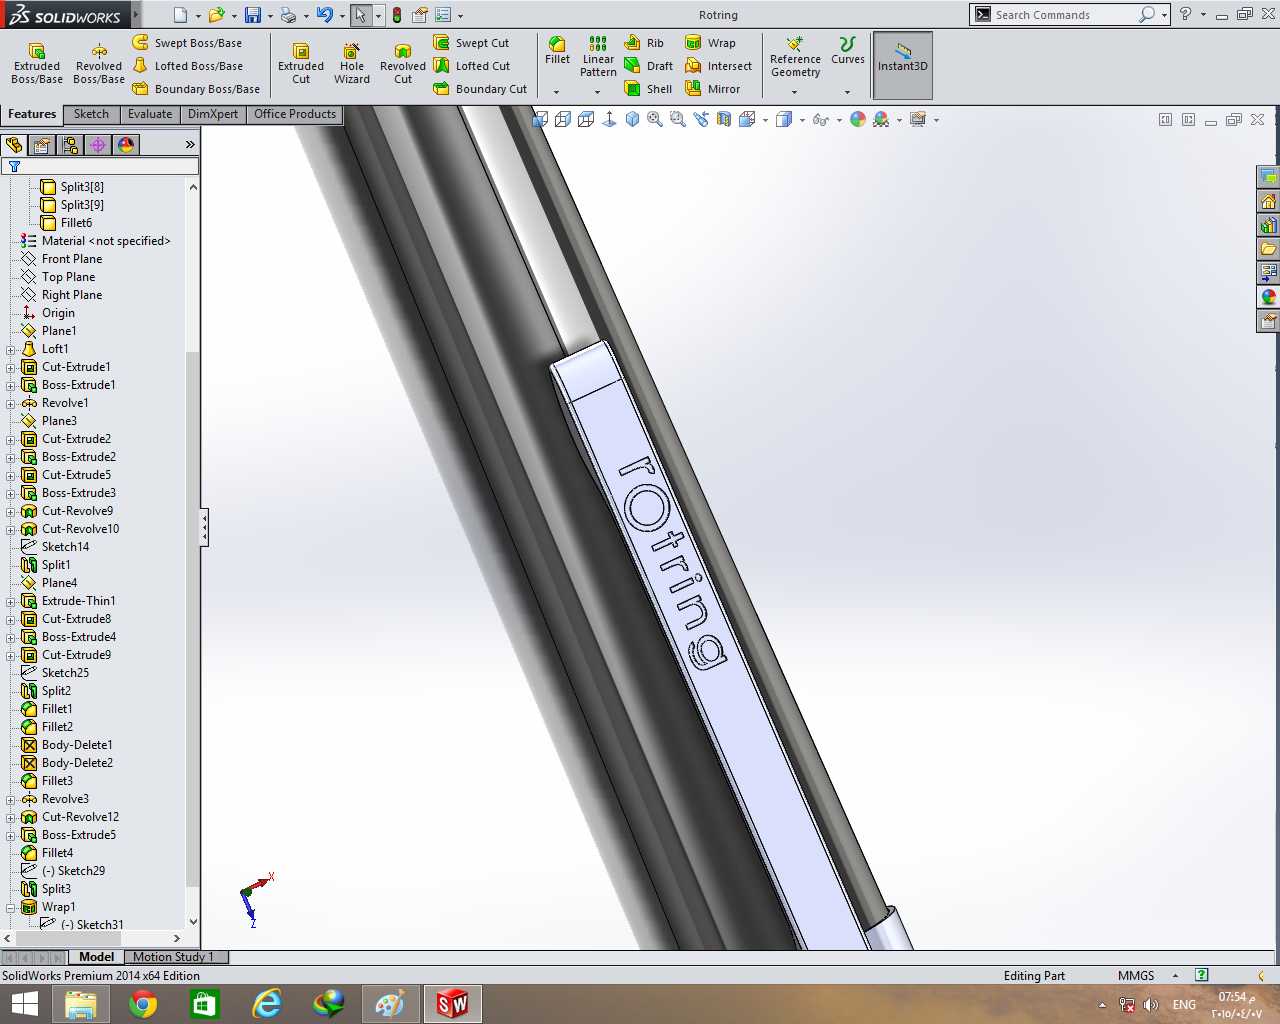Click Extruded Boss/Base button
Image resolution: width=1280 pixels, height=1024 pixels.
pyautogui.click(x=37, y=65)
